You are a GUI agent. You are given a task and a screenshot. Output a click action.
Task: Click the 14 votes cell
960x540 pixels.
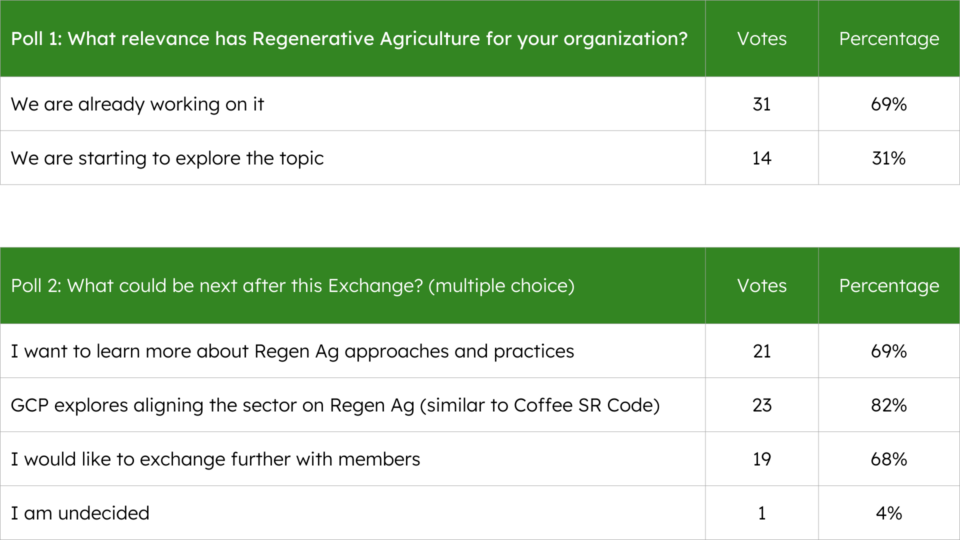(761, 158)
